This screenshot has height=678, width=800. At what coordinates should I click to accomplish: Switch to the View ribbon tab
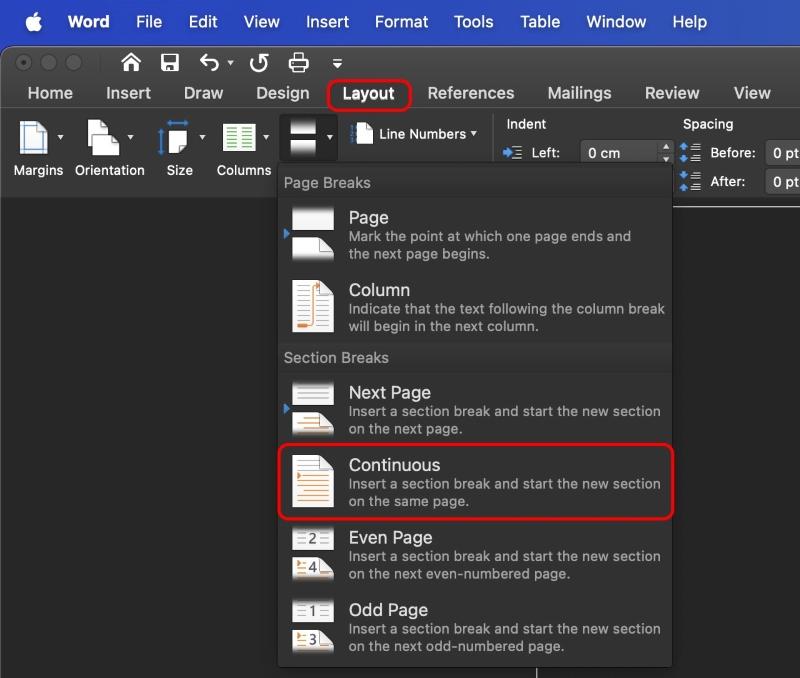coord(752,93)
